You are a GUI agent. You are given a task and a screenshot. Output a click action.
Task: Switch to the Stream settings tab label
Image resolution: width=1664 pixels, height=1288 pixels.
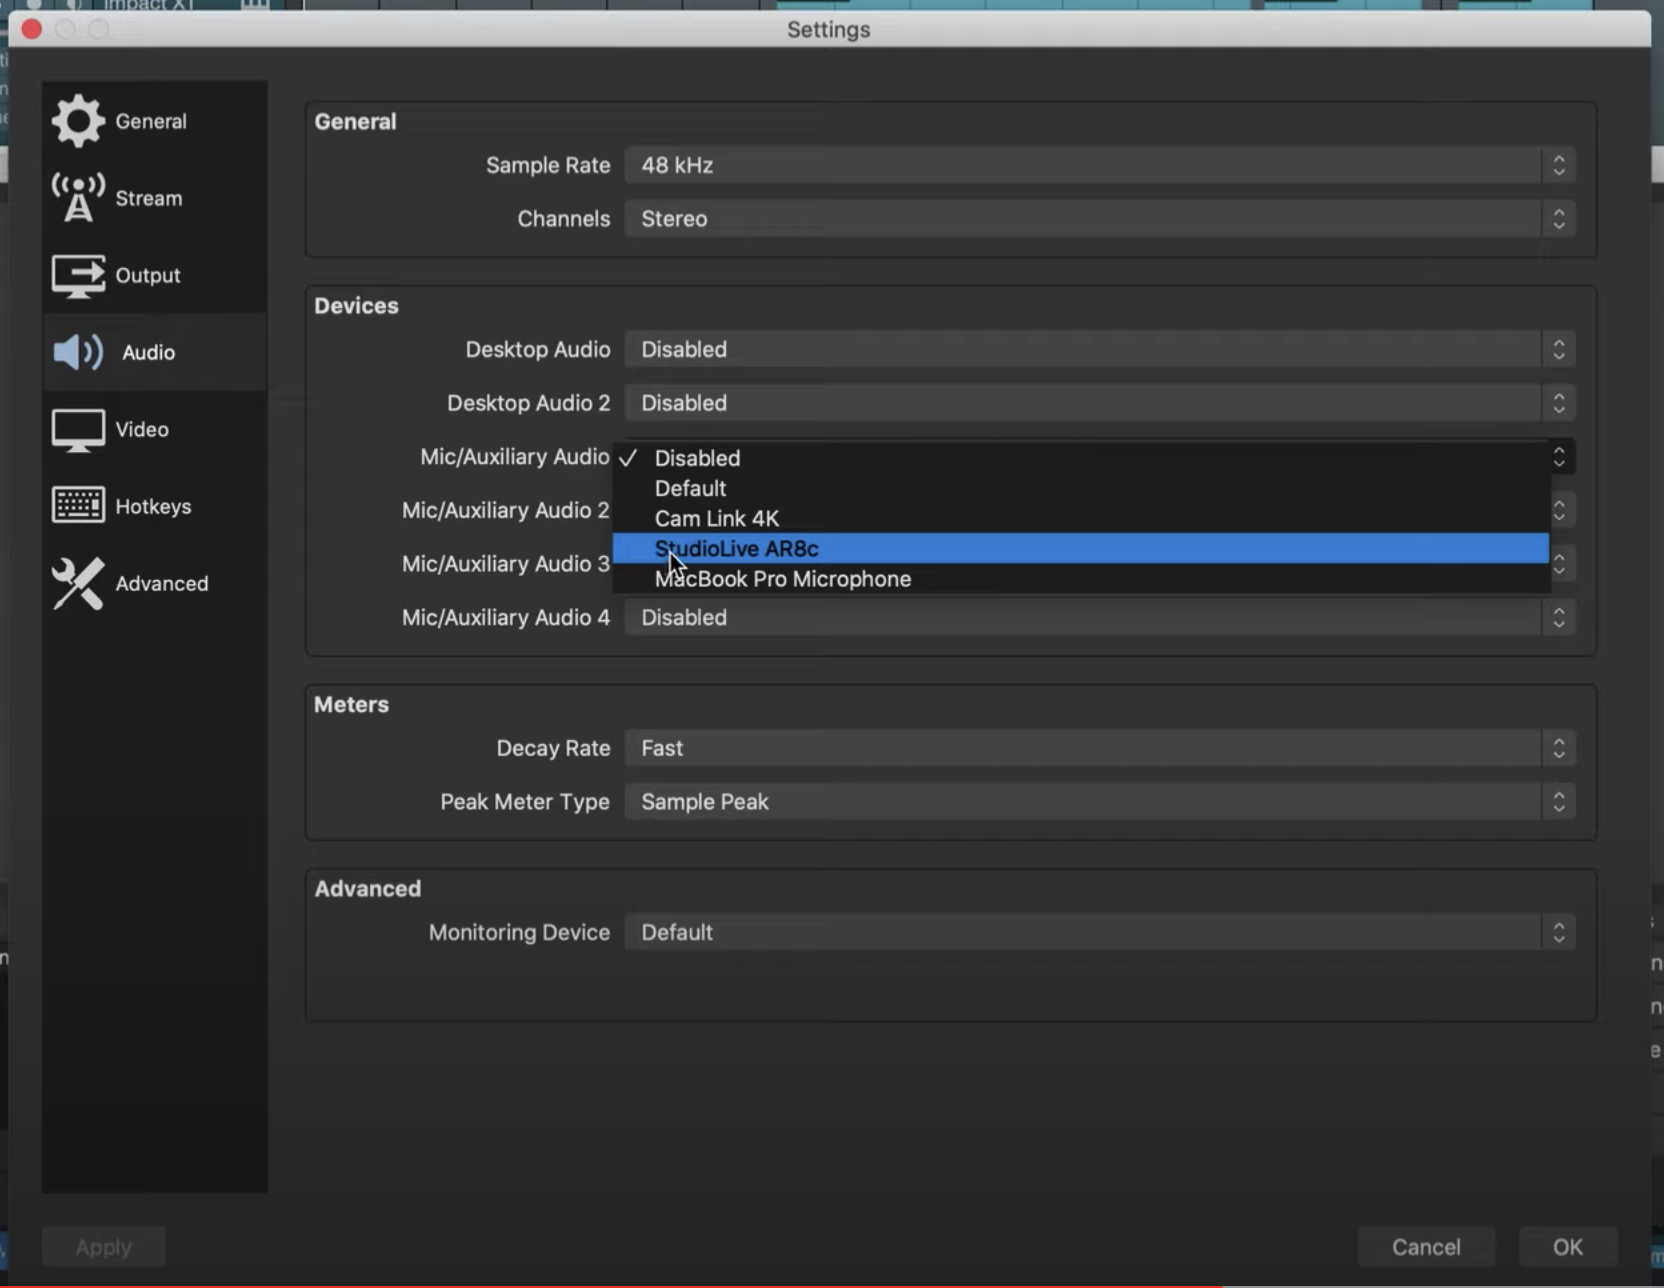click(x=149, y=198)
